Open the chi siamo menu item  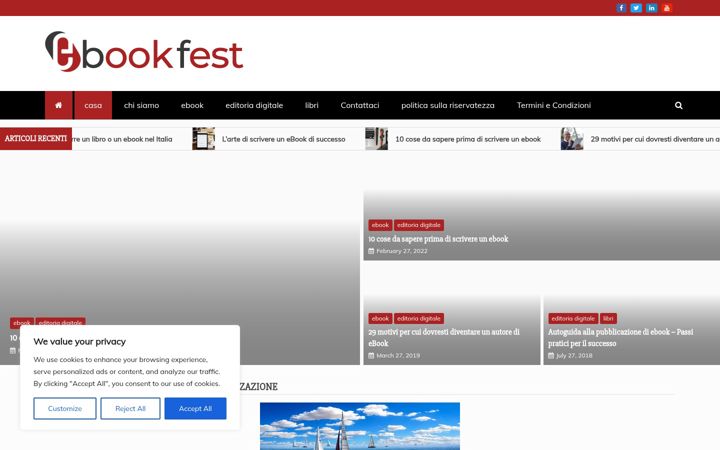141,105
